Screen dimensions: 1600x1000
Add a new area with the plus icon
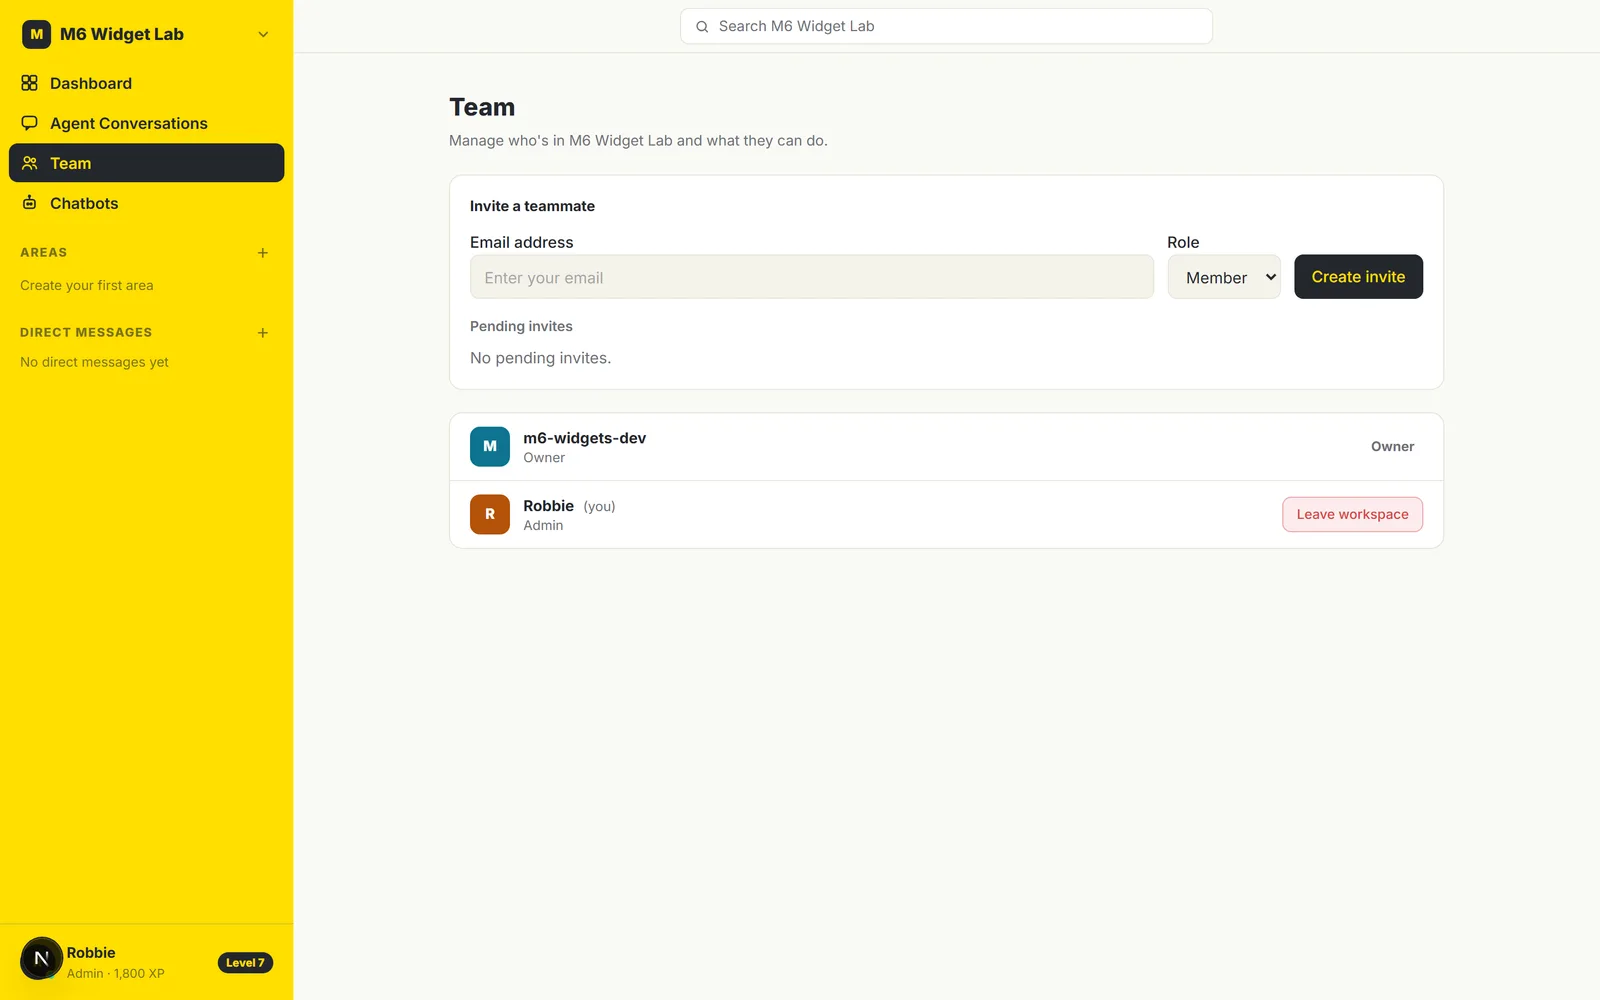(263, 253)
